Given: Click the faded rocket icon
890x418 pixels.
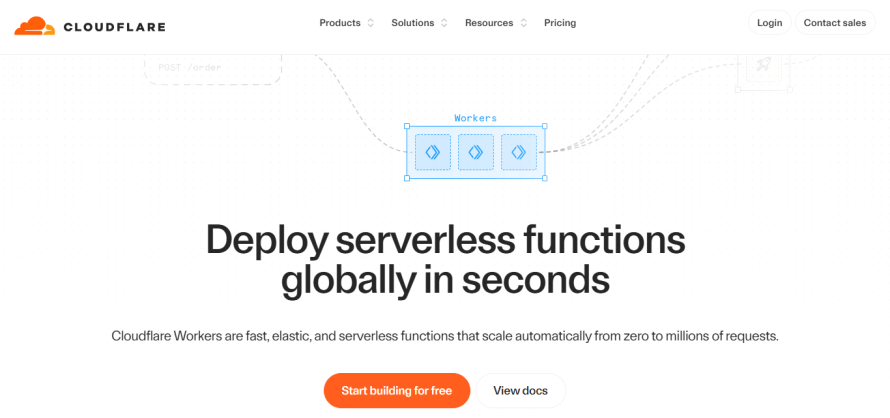Looking at the screenshot, I should point(763,65).
